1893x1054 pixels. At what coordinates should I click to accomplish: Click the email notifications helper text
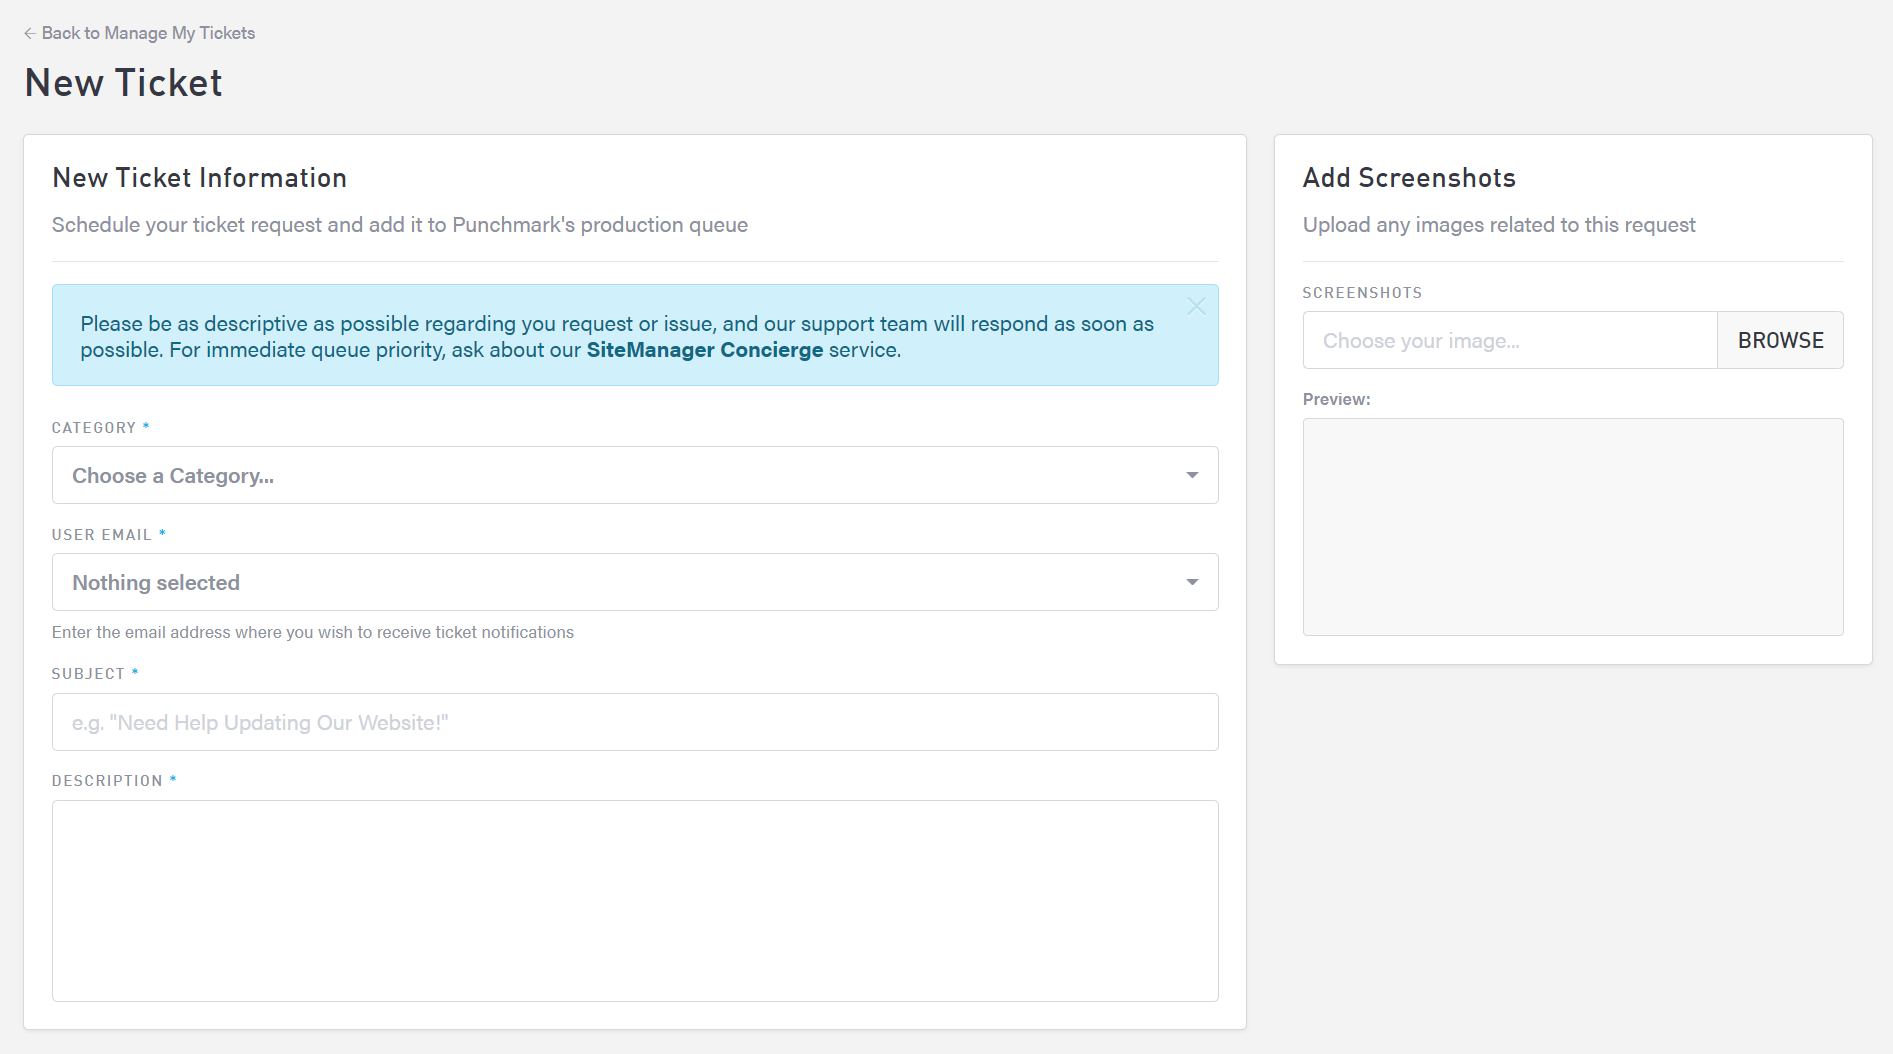pyautogui.click(x=313, y=632)
